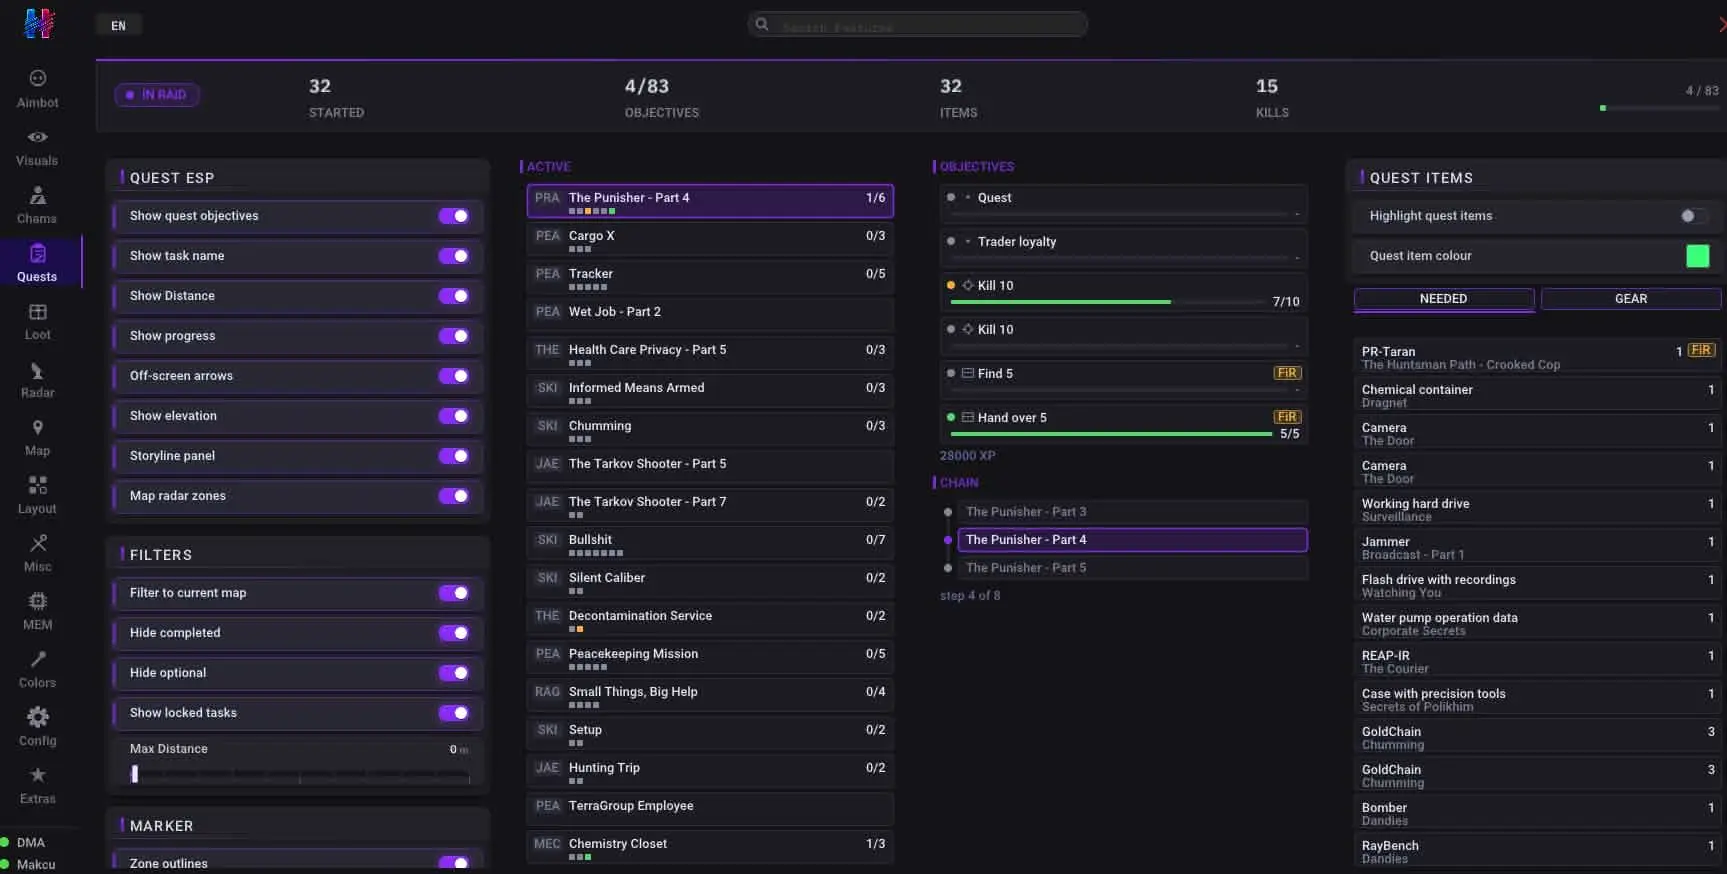Adjust the Max Distance slider handle
1727x874 pixels.
pos(135,773)
